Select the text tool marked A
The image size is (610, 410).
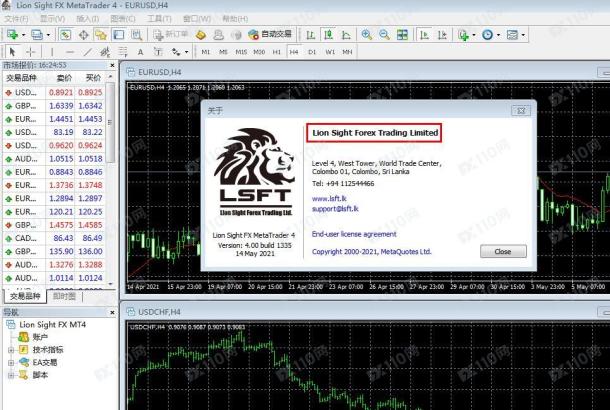tap(140, 51)
